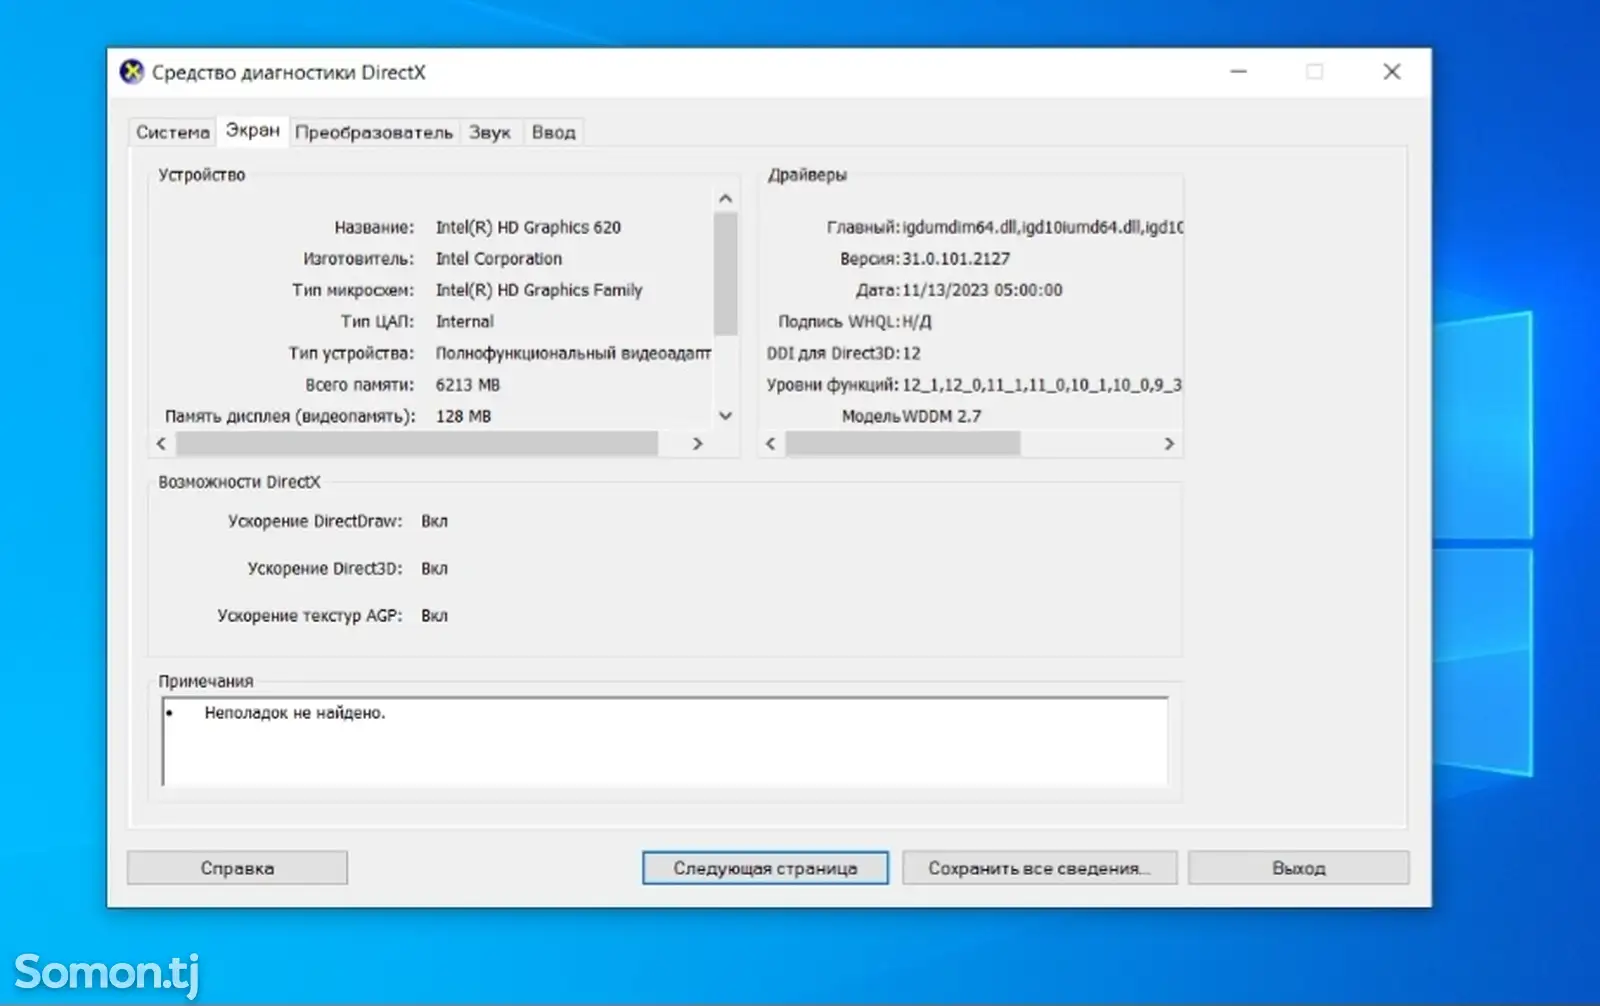Image resolution: width=1600 pixels, height=1006 pixels.
Task: Click the Название: label
Action: 374,227
